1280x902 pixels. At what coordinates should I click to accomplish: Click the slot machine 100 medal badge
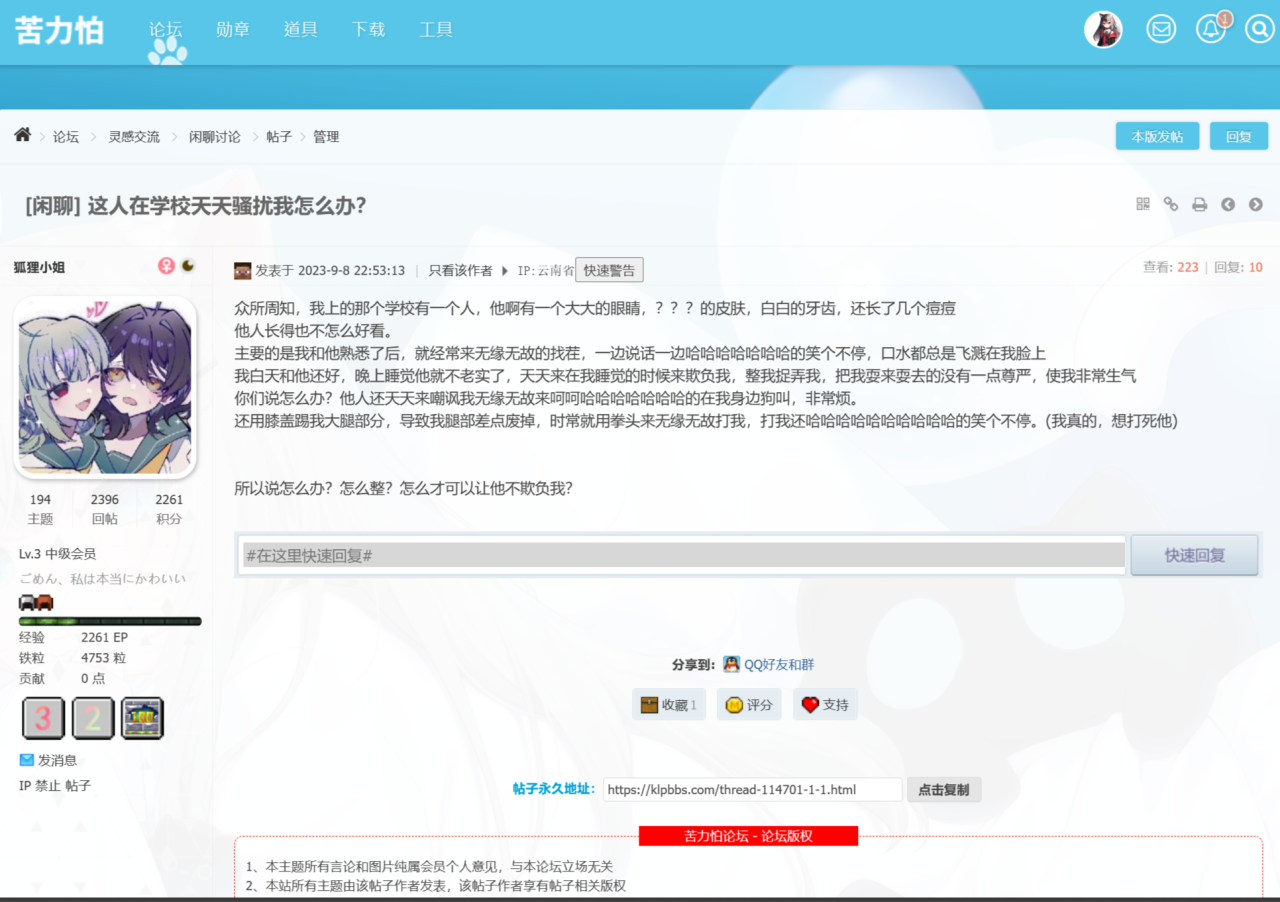click(x=142, y=718)
